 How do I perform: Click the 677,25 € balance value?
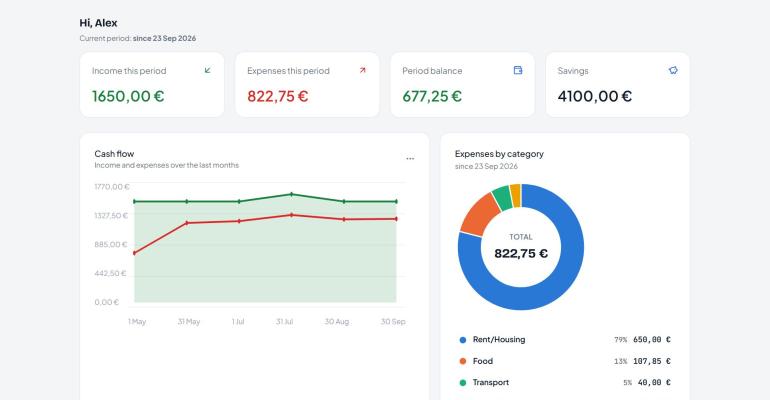tap(432, 96)
